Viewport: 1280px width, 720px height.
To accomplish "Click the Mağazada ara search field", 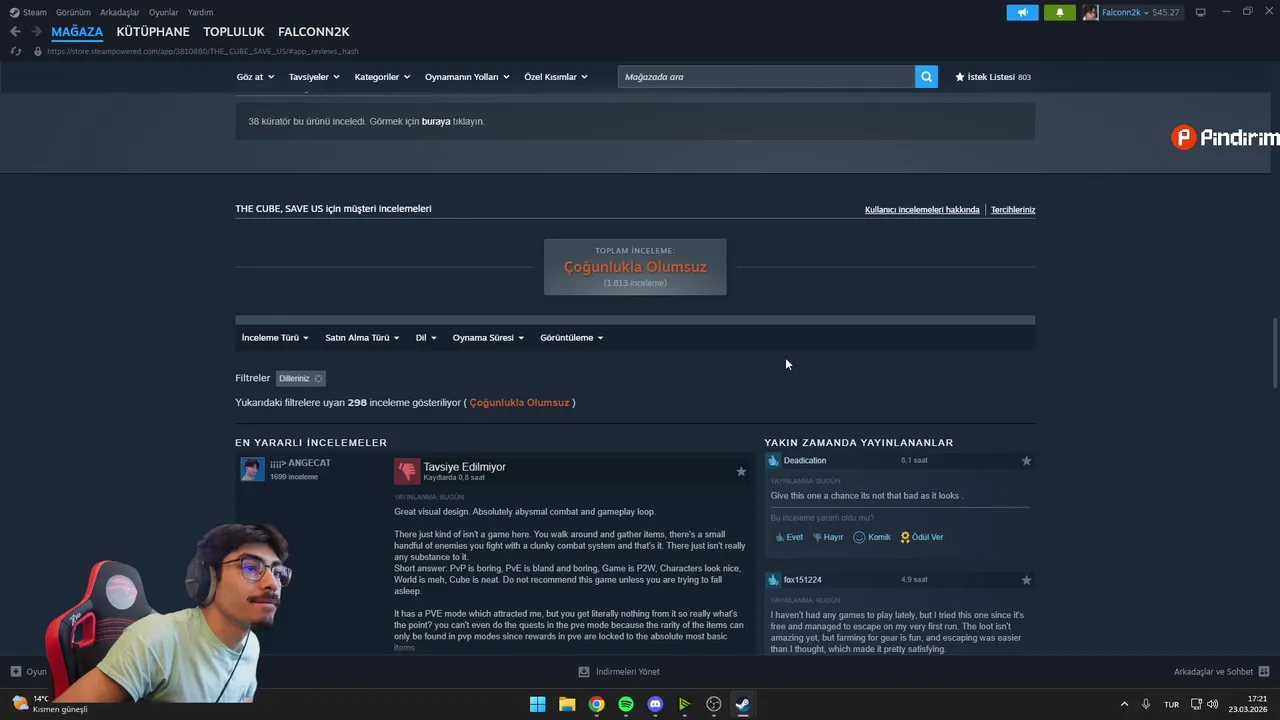I will (x=766, y=77).
